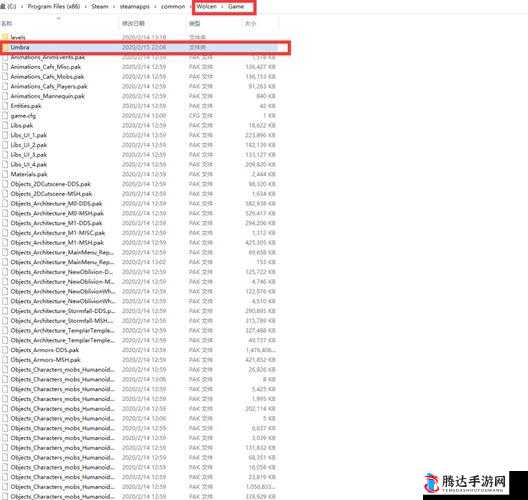528x500 pixels.
Task: Click the Game breadcrumb segment
Action: [x=236, y=6]
